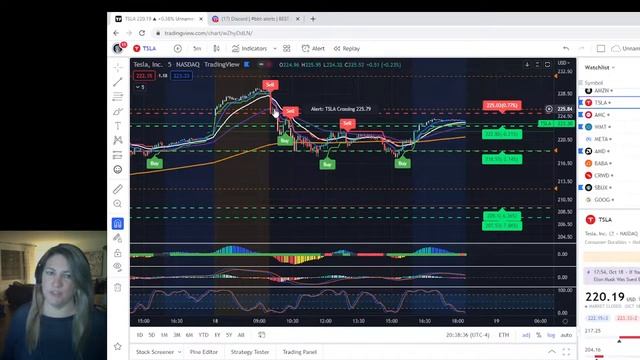
Task: Choose the All date range
Action: click(x=241, y=335)
